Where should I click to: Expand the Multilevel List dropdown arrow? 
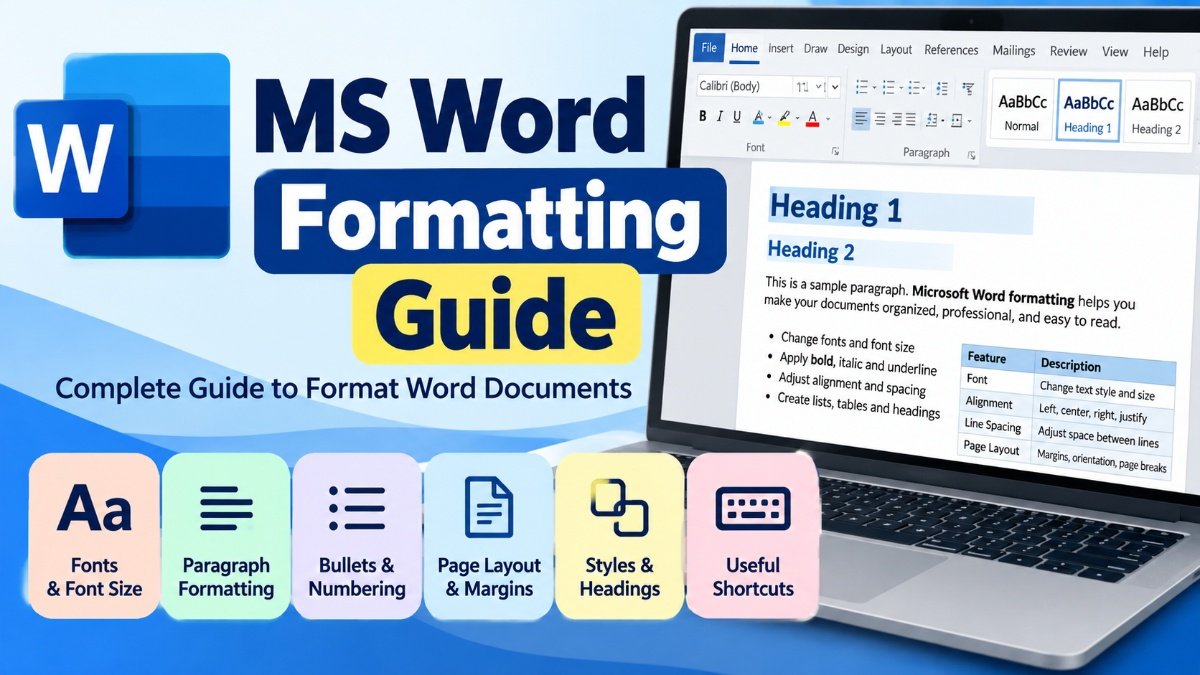pos(923,88)
